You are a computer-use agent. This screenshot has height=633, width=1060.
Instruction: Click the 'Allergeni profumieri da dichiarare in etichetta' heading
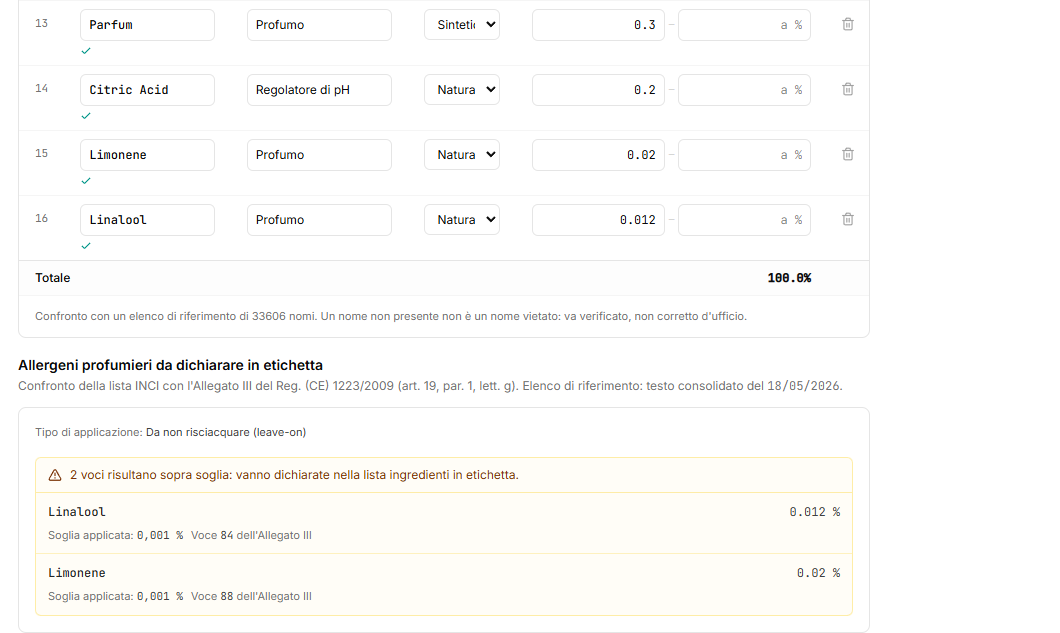[170, 365]
